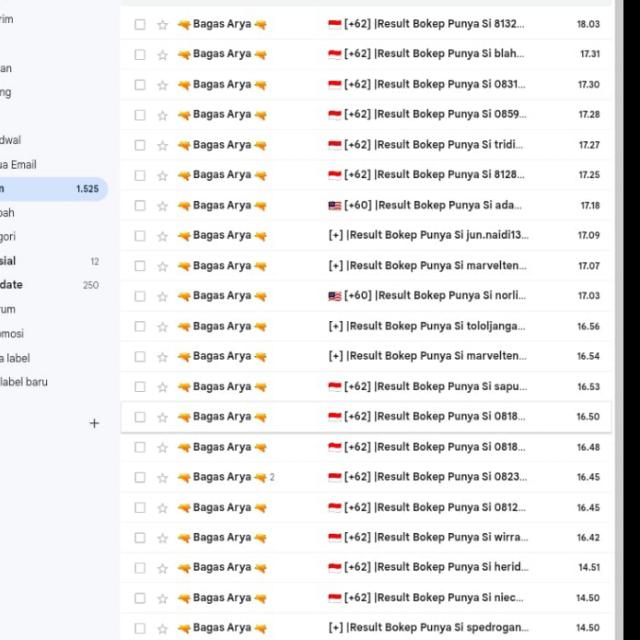Mark the 17.18 email with a star
The width and height of the screenshot is (640, 640).
tap(163, 206)
